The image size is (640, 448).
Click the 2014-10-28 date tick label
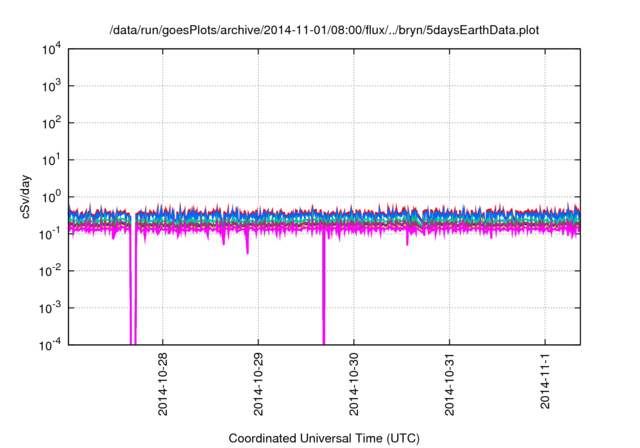click(162, 384)
